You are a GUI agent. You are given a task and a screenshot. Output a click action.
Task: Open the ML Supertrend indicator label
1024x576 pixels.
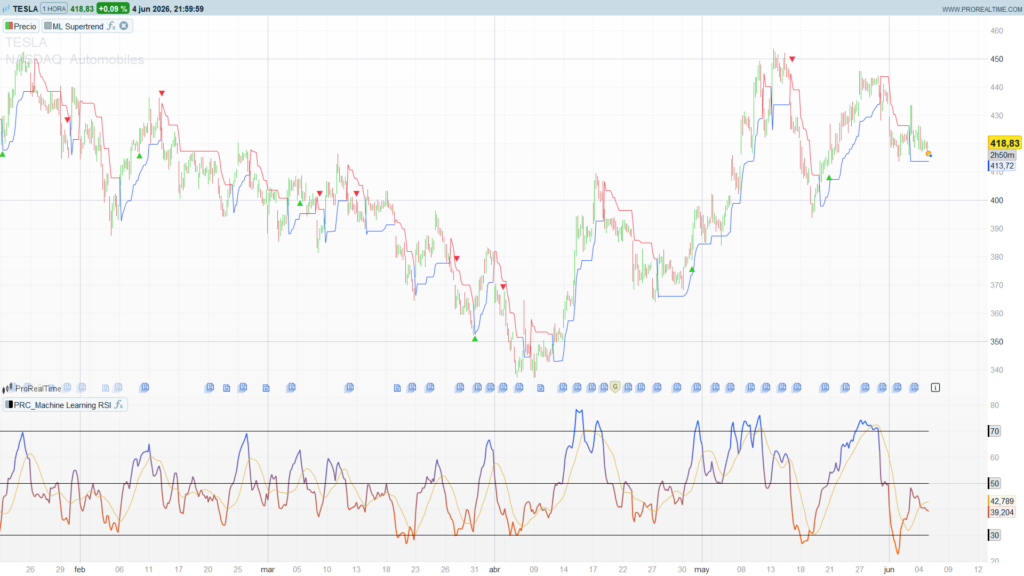point(78,26)
